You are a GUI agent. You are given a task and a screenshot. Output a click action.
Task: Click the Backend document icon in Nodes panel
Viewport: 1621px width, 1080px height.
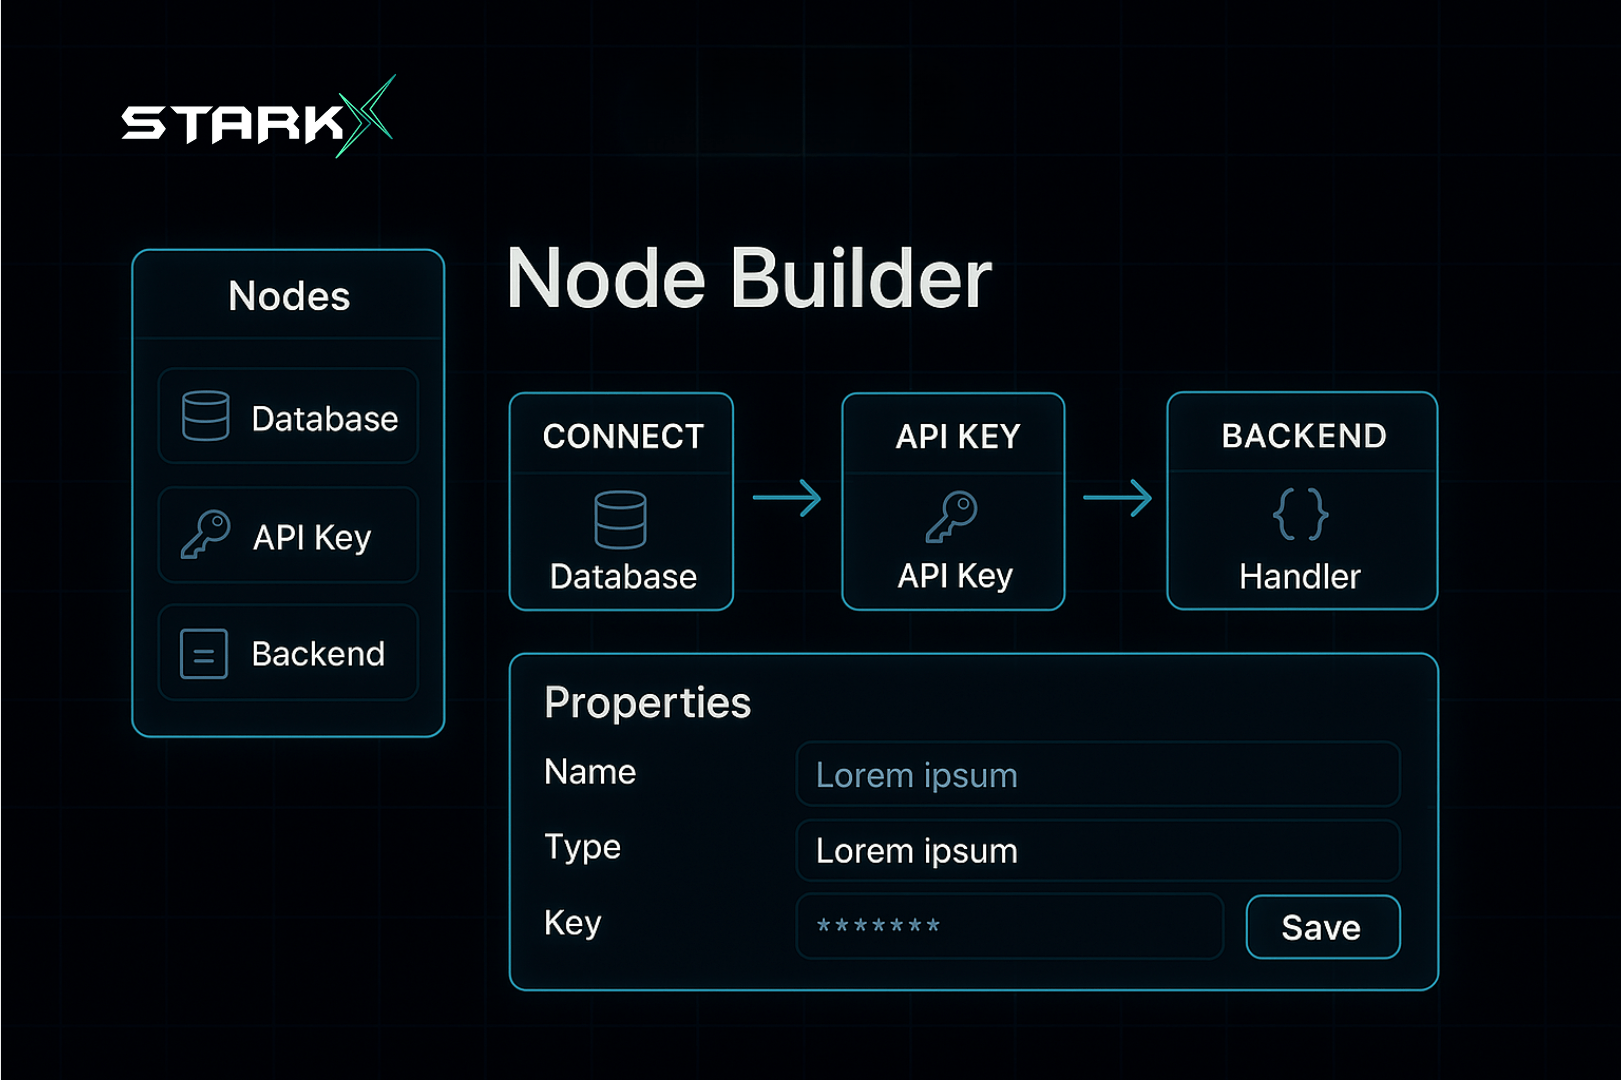click(x=204, y=654)
